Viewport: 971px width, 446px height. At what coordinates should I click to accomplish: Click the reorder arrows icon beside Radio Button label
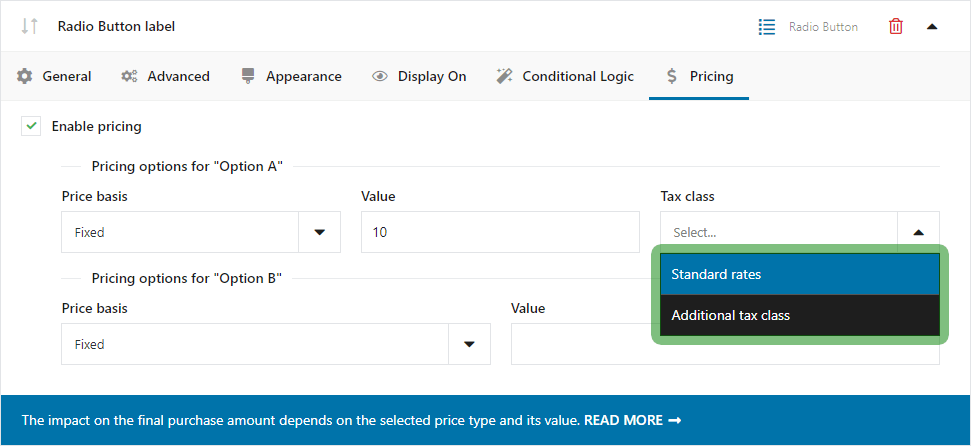click(x=29, y=27)
